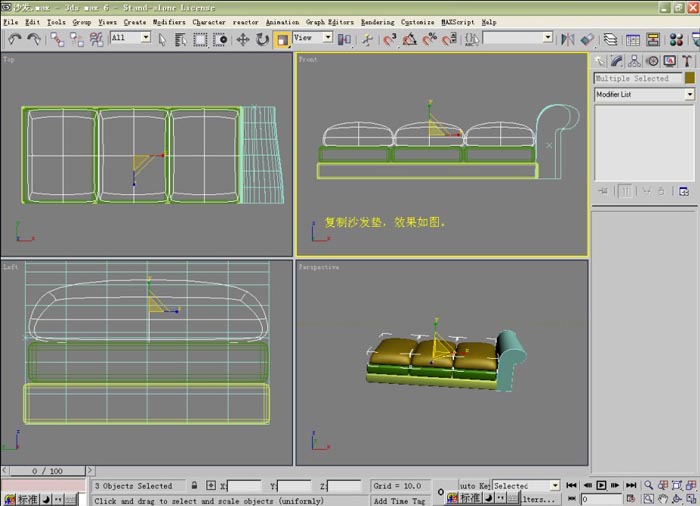Screen dimensions: 700x506
Task: Select the Select and Link tool
Action: coord(57,39)
